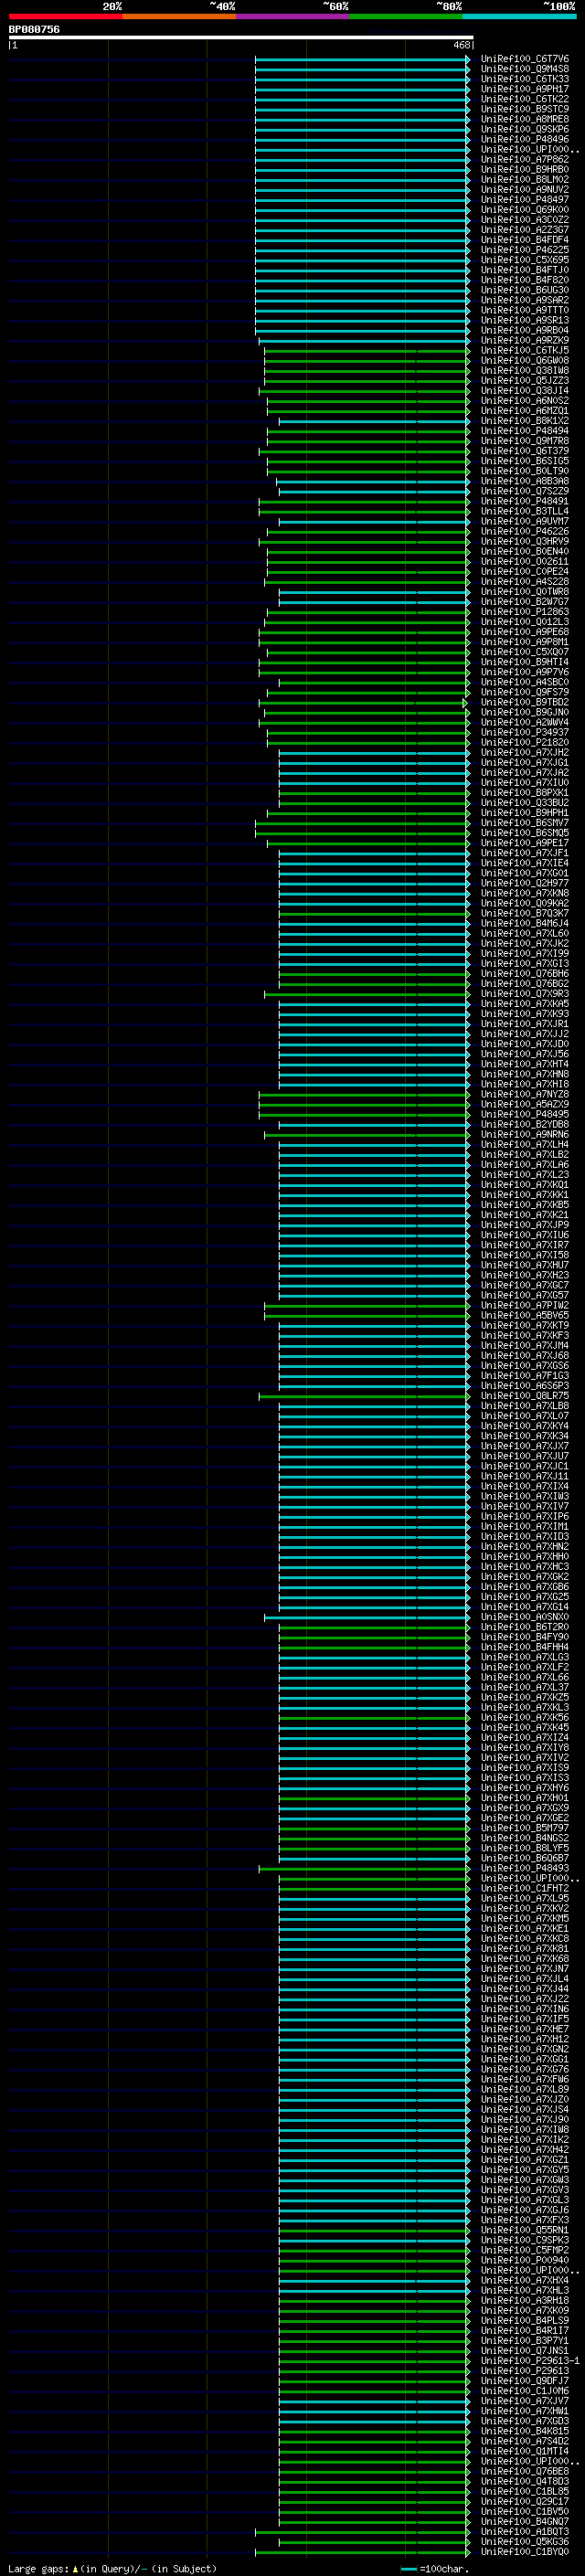Select the UniRef100_A9NRN6 label
Screen dimensions: 585x2576
click(525, 1135)
